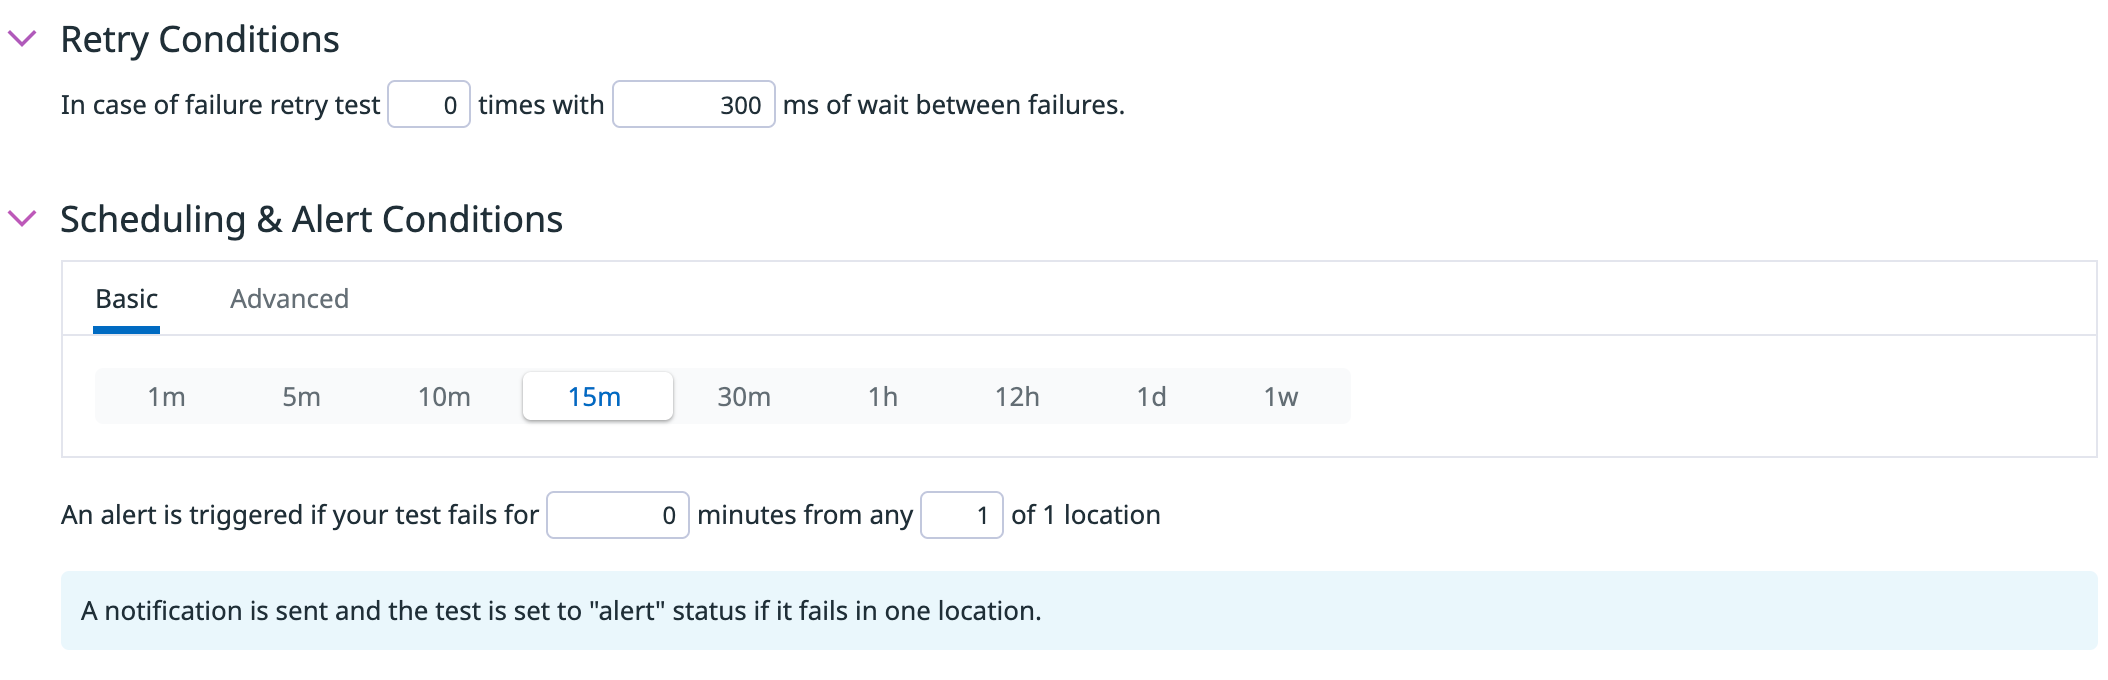Screen dimensions: 2108x680
Task: Pick the 1h frequency option
Action: (882, 397)
